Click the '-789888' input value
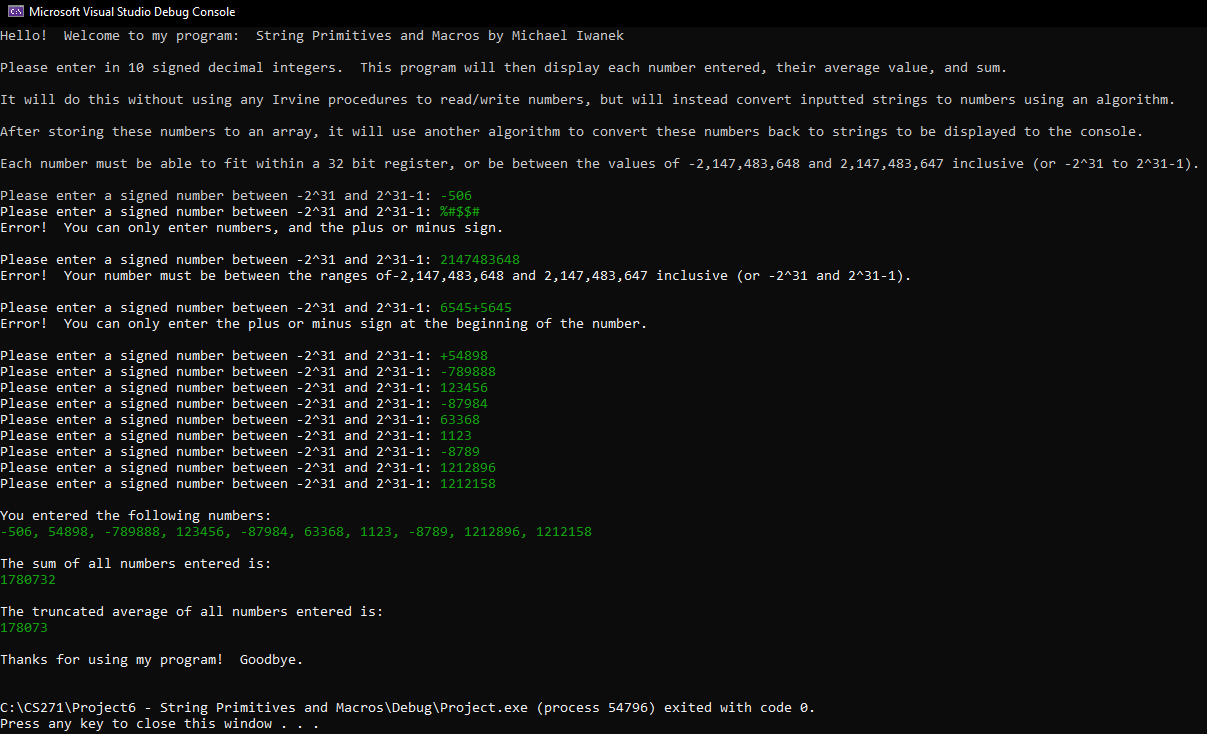 pos(468,371)
